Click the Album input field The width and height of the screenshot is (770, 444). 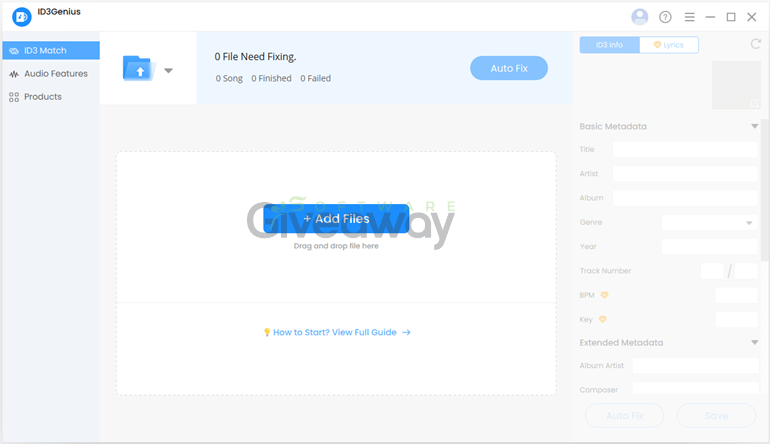[685, 198]
